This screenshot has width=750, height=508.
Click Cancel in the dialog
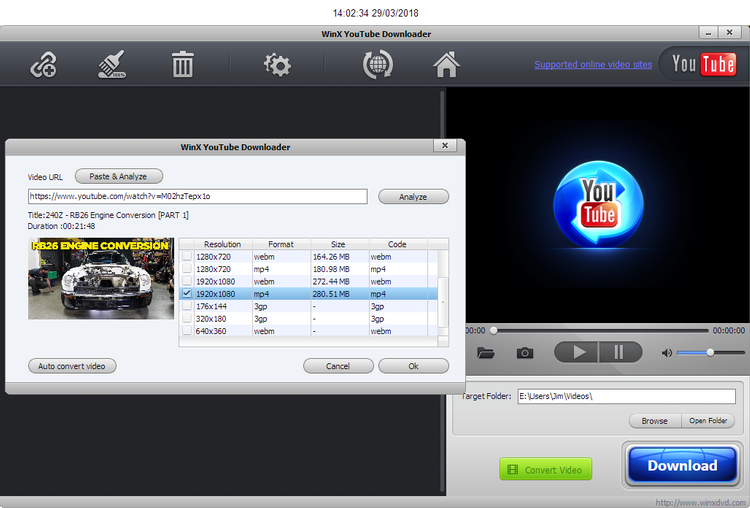coord(338,366)
